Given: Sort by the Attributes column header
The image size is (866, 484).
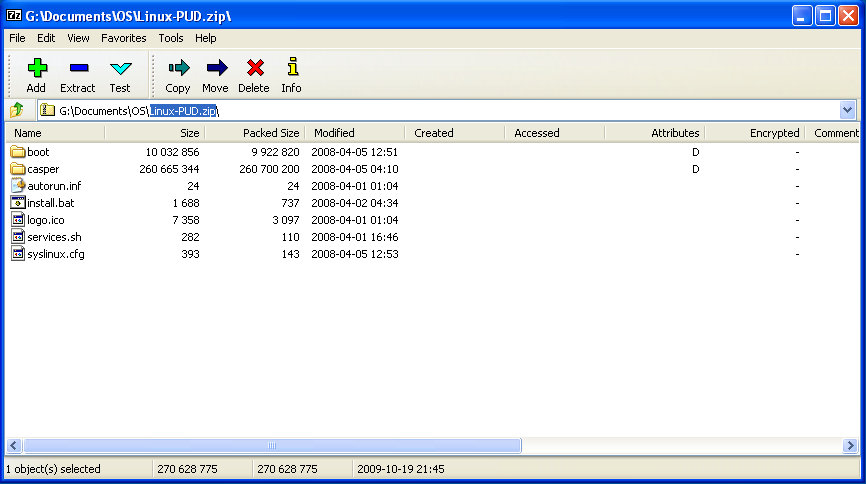Looking at the screenshot, I should (654, 133).
